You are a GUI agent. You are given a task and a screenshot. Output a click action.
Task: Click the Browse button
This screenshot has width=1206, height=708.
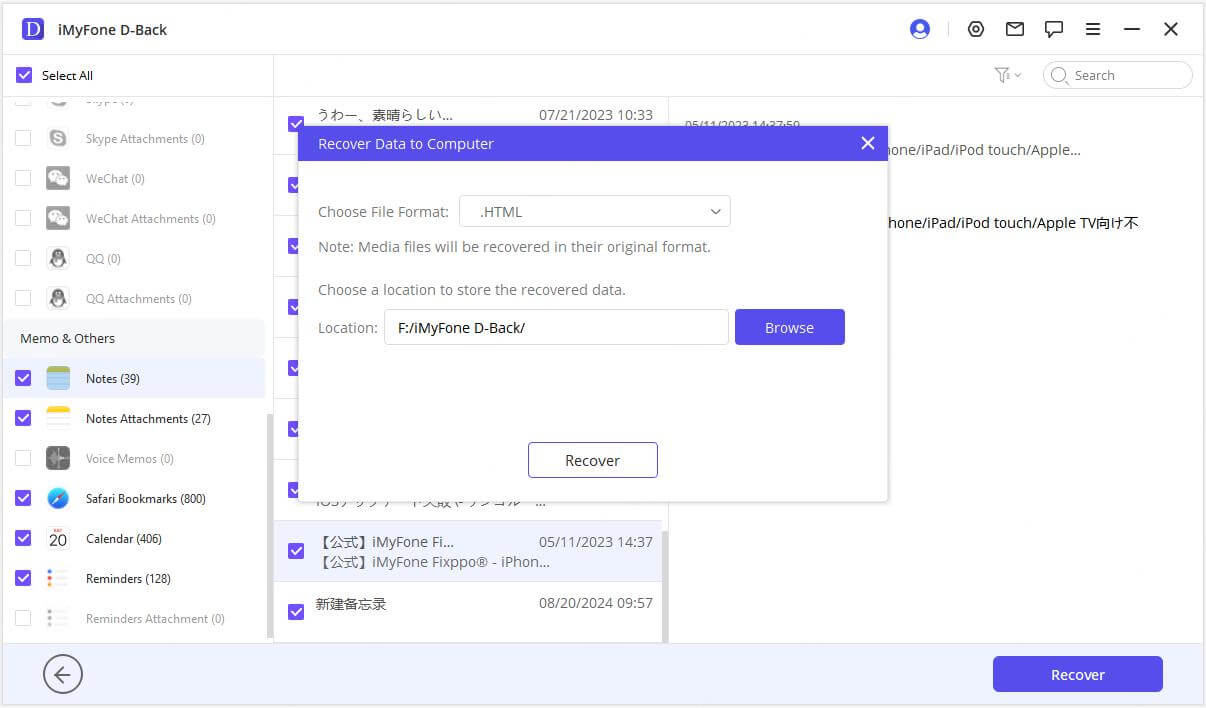790,327
